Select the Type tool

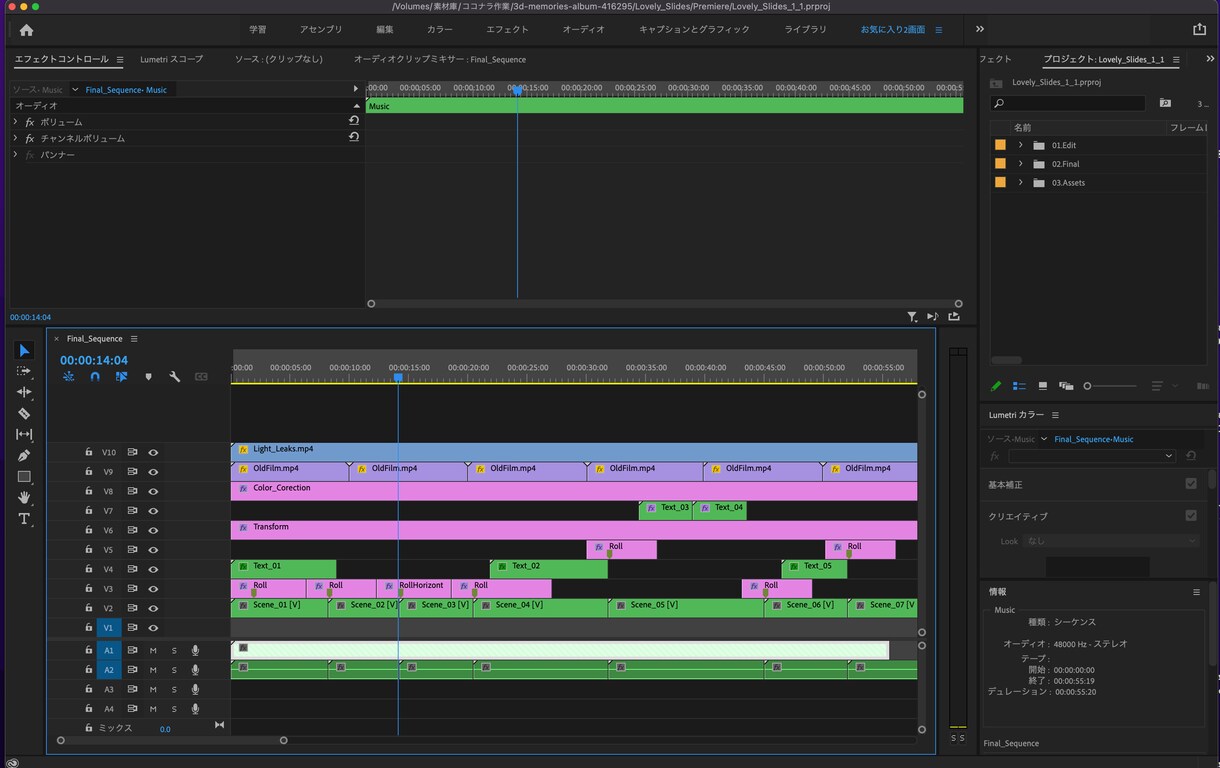24,519
